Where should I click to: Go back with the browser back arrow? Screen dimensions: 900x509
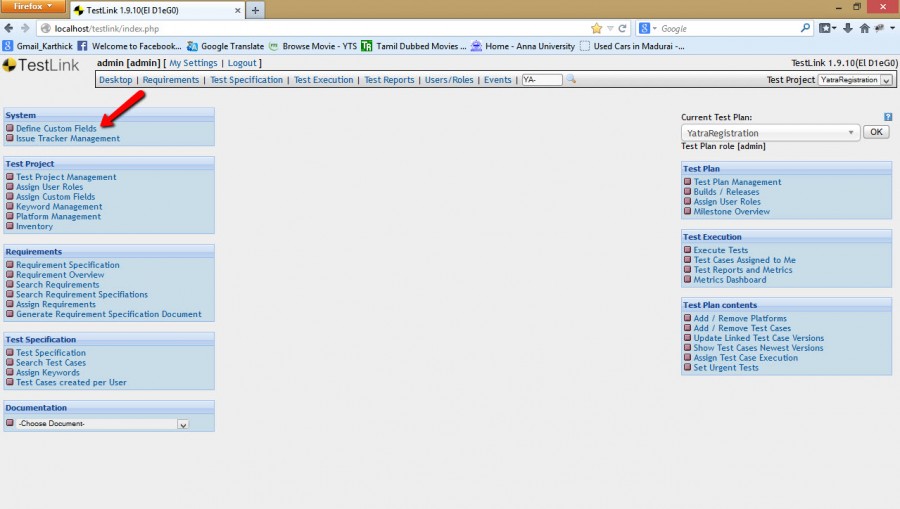coord(9,28)
